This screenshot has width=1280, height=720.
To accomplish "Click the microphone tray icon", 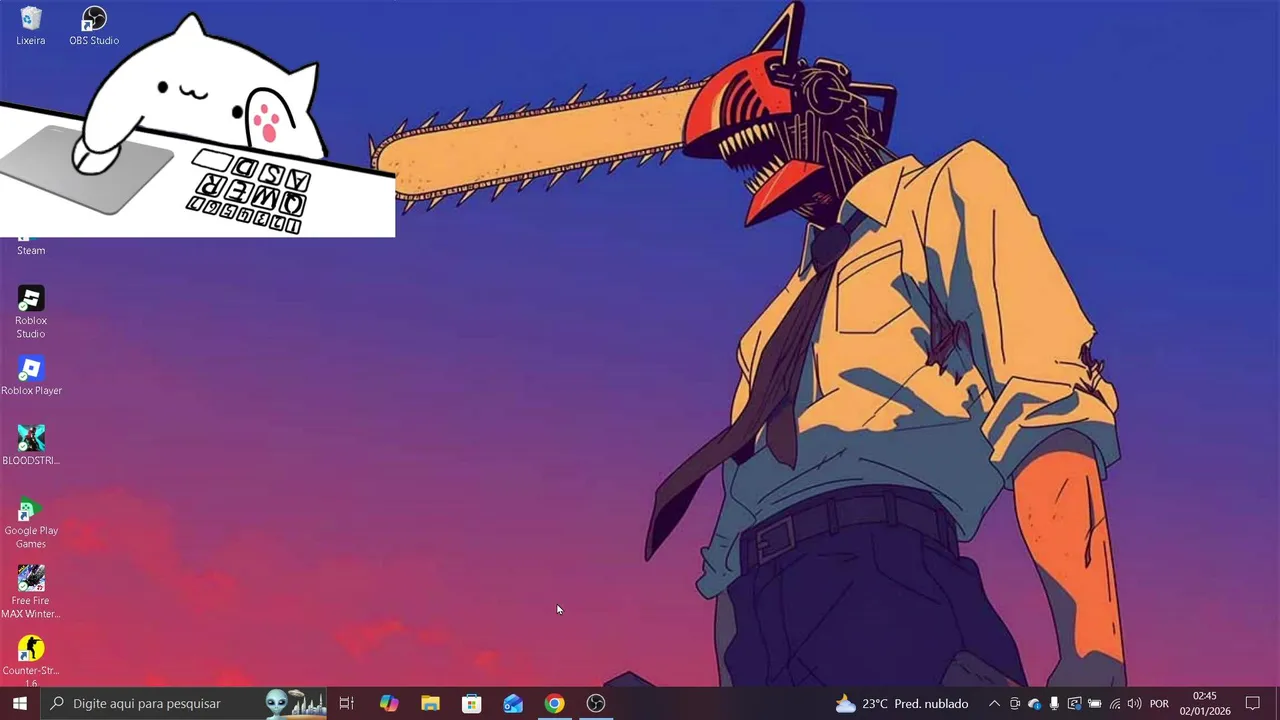I will [x=1054, y=704].
